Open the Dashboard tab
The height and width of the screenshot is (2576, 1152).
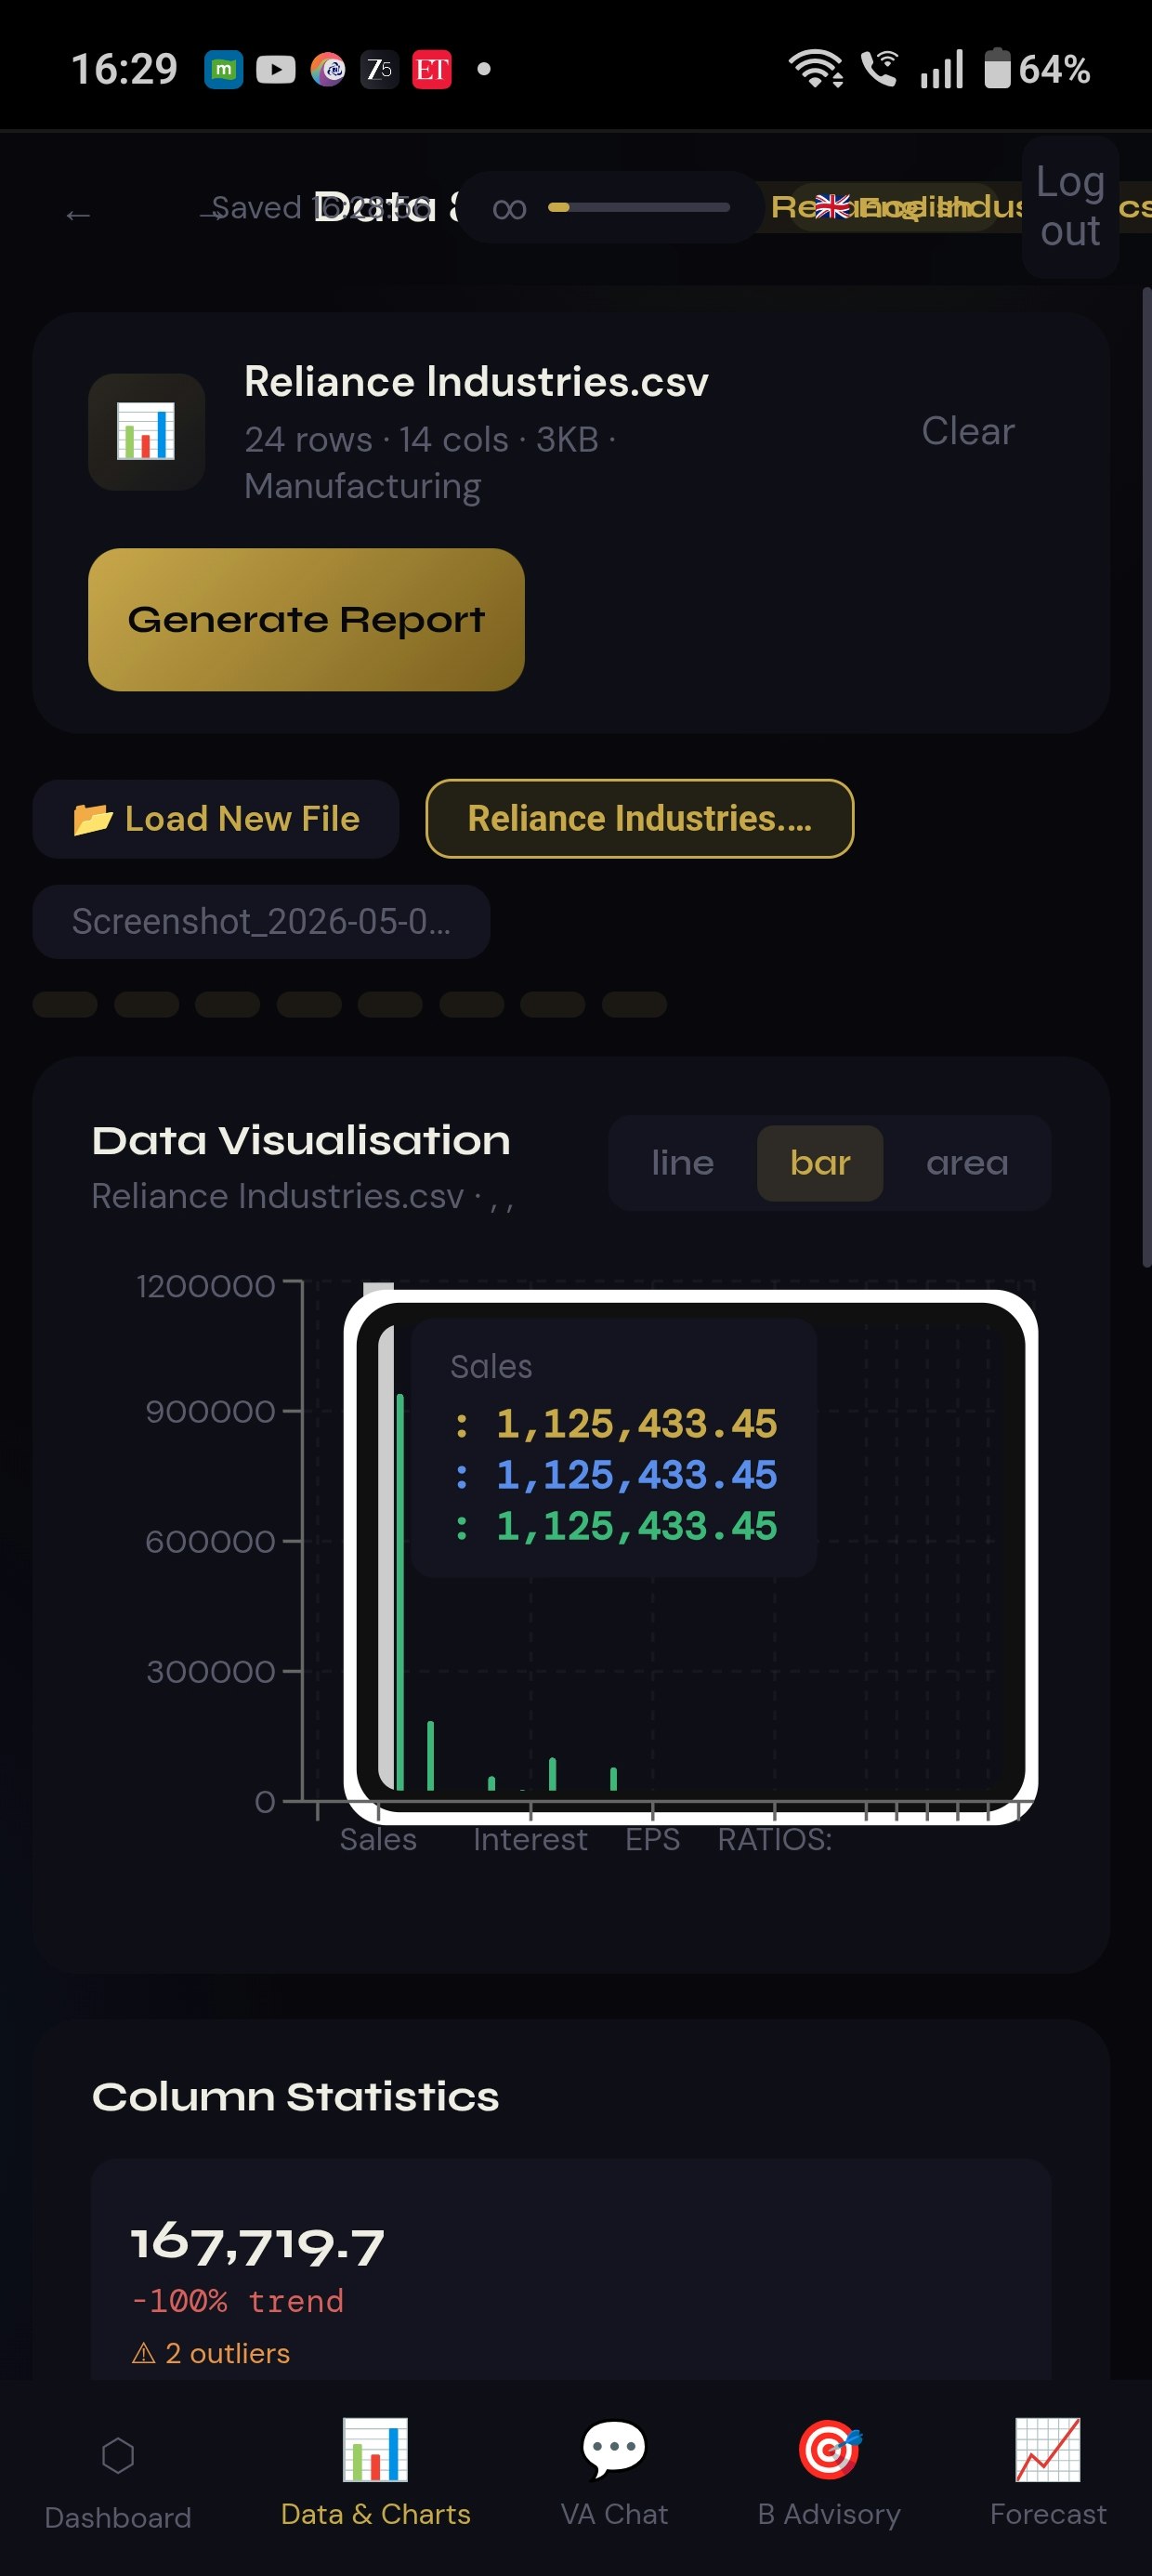[118, 2479]
